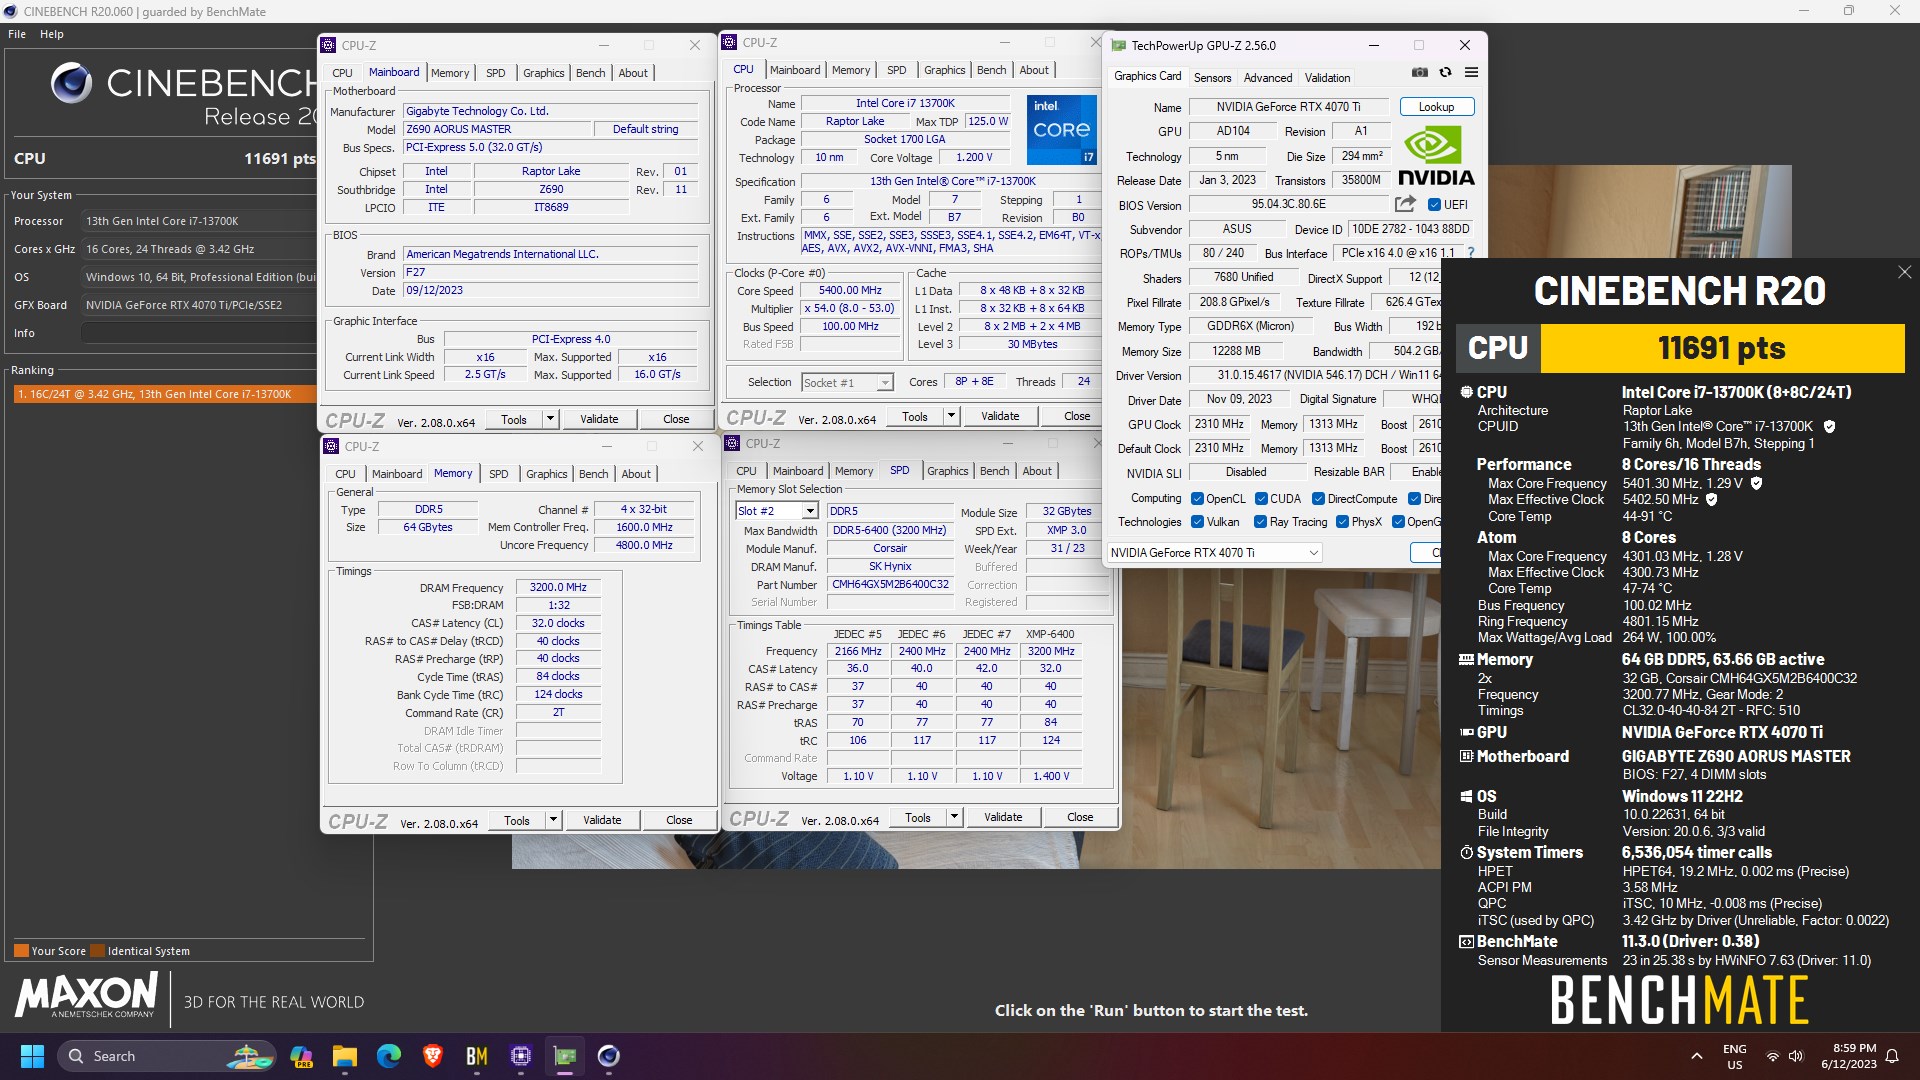Expand Tools arrow in CPU-Z SPD window
Viewport: 1920px width, 1080px height.
[954, 817]
